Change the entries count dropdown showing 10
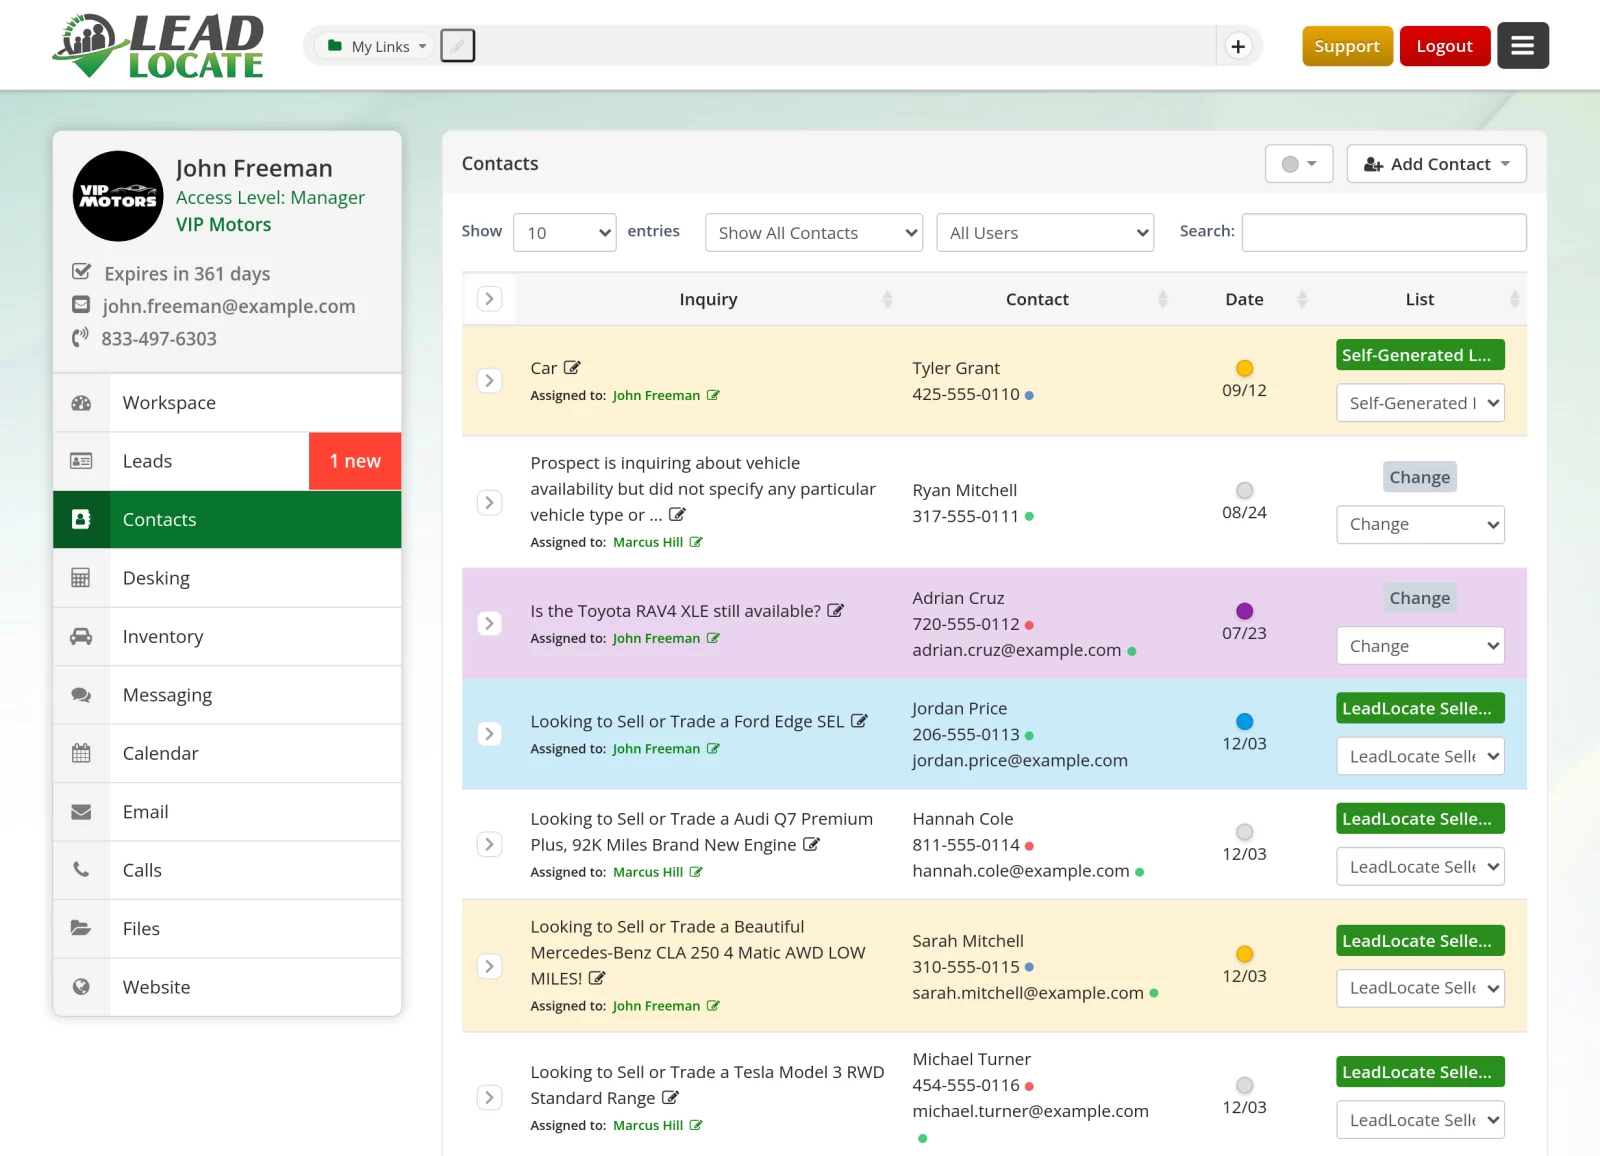The height and width of the screenshot is (1156, 1600). click(564, 233)
